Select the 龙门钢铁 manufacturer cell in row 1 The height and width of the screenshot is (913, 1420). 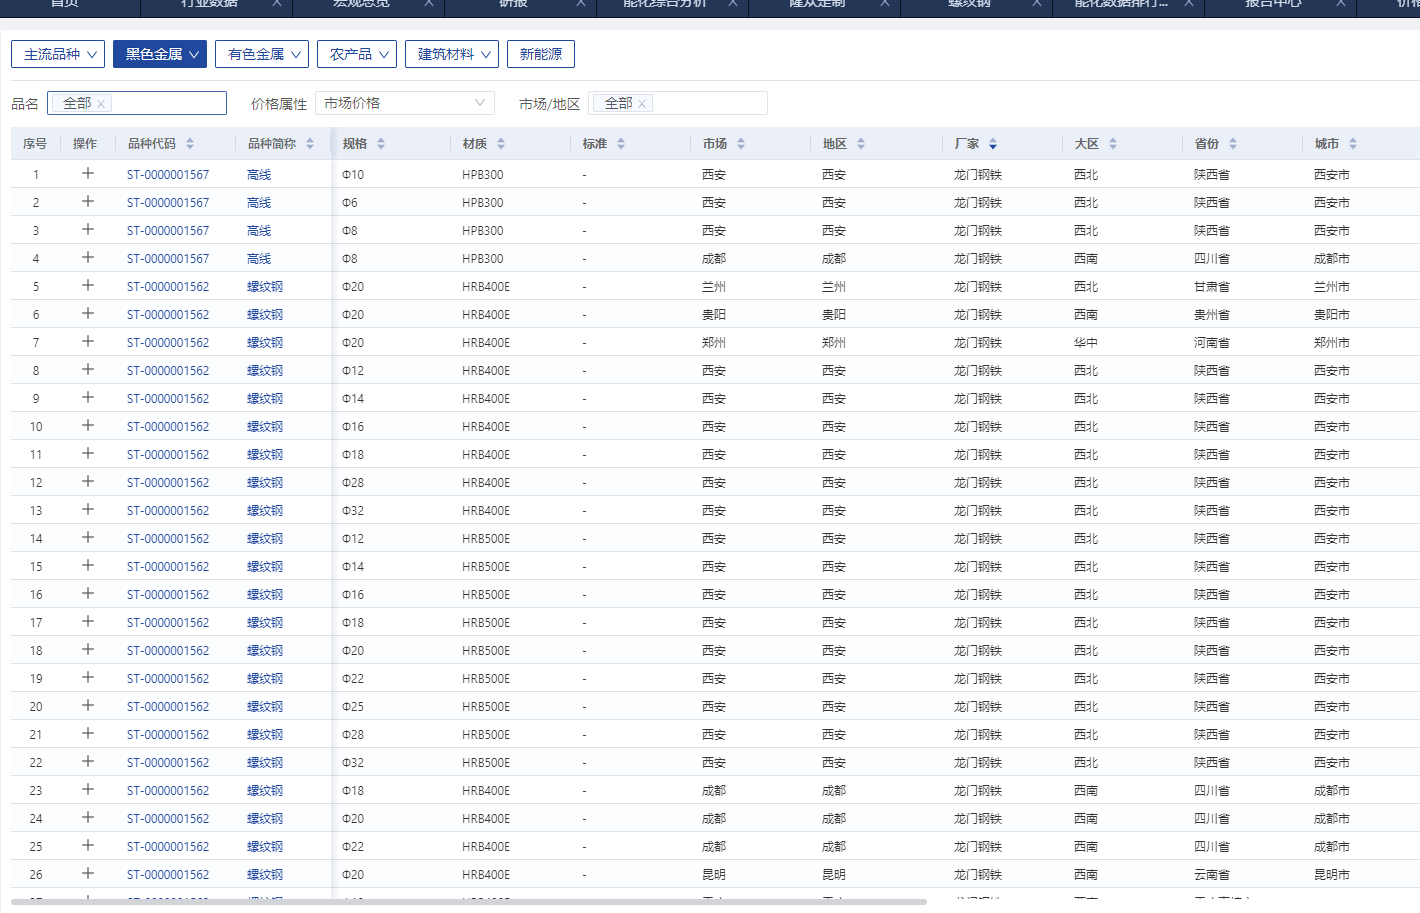[978, 174]
